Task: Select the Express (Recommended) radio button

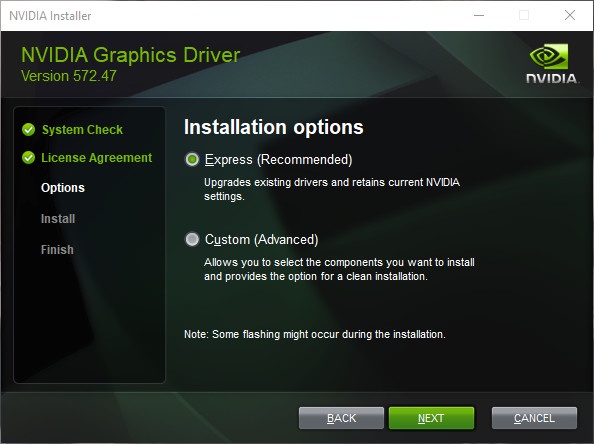Action: click(192, 159)
